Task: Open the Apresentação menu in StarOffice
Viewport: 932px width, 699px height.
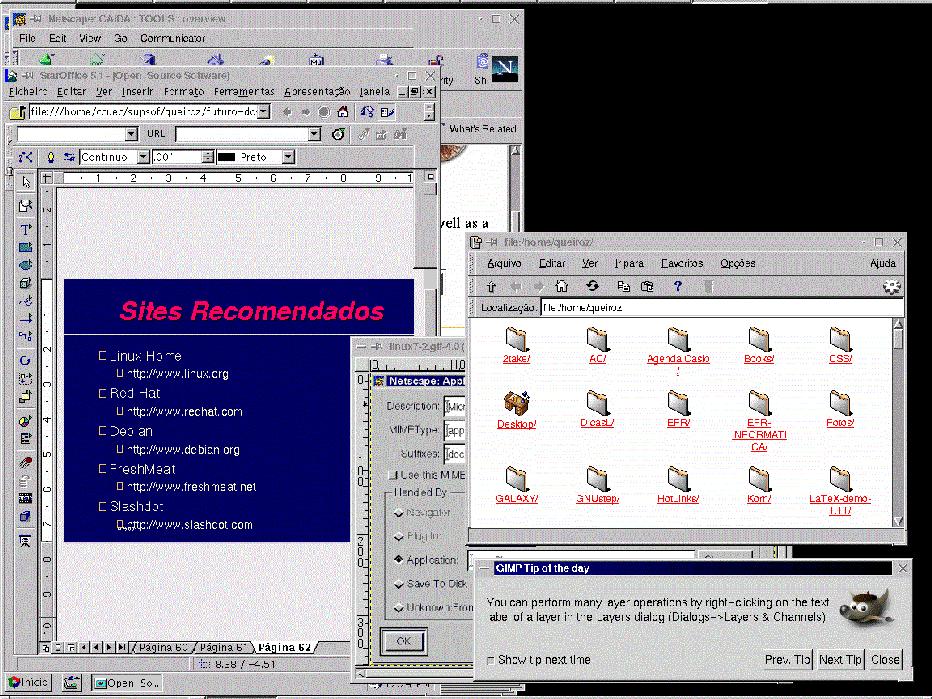Action: point(317,92)
